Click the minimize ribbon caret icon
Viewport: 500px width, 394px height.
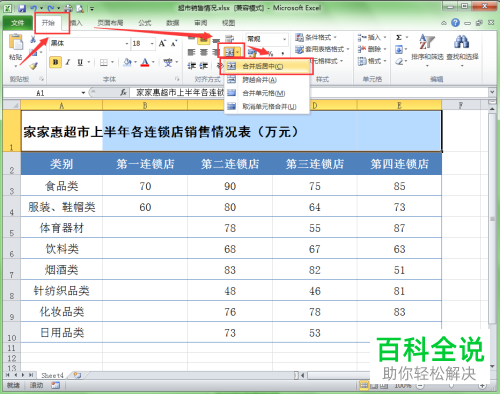pyautogui.click(x=444, y=23)
